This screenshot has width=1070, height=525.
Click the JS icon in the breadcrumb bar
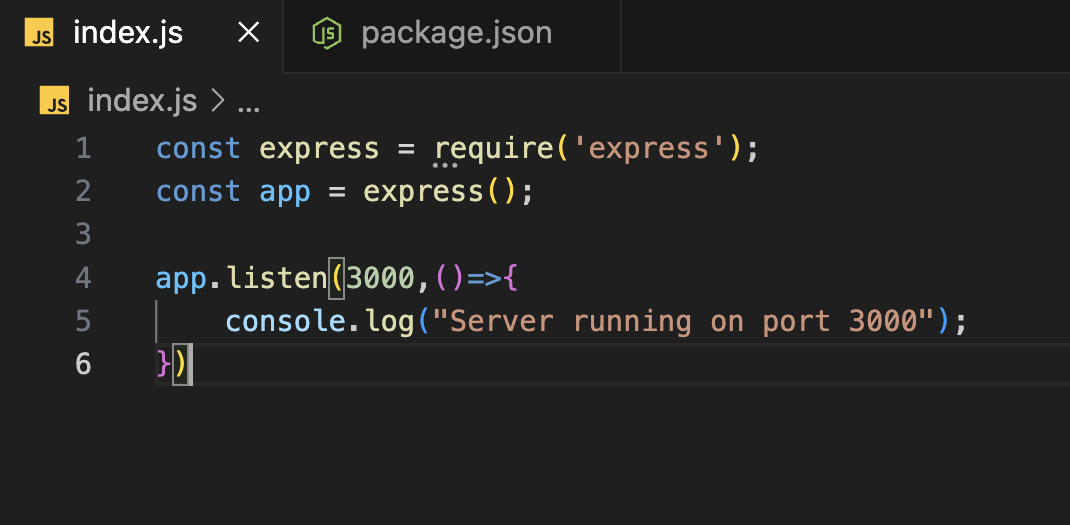point(54,101)
